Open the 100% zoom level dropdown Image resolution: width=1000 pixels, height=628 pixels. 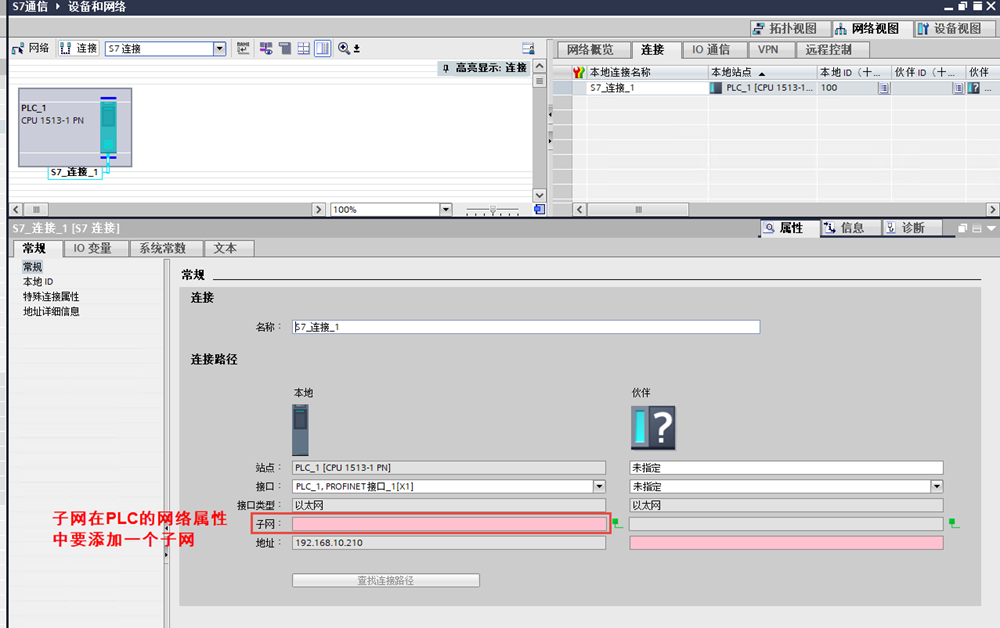pyautogui.click(x=446, y=210)
